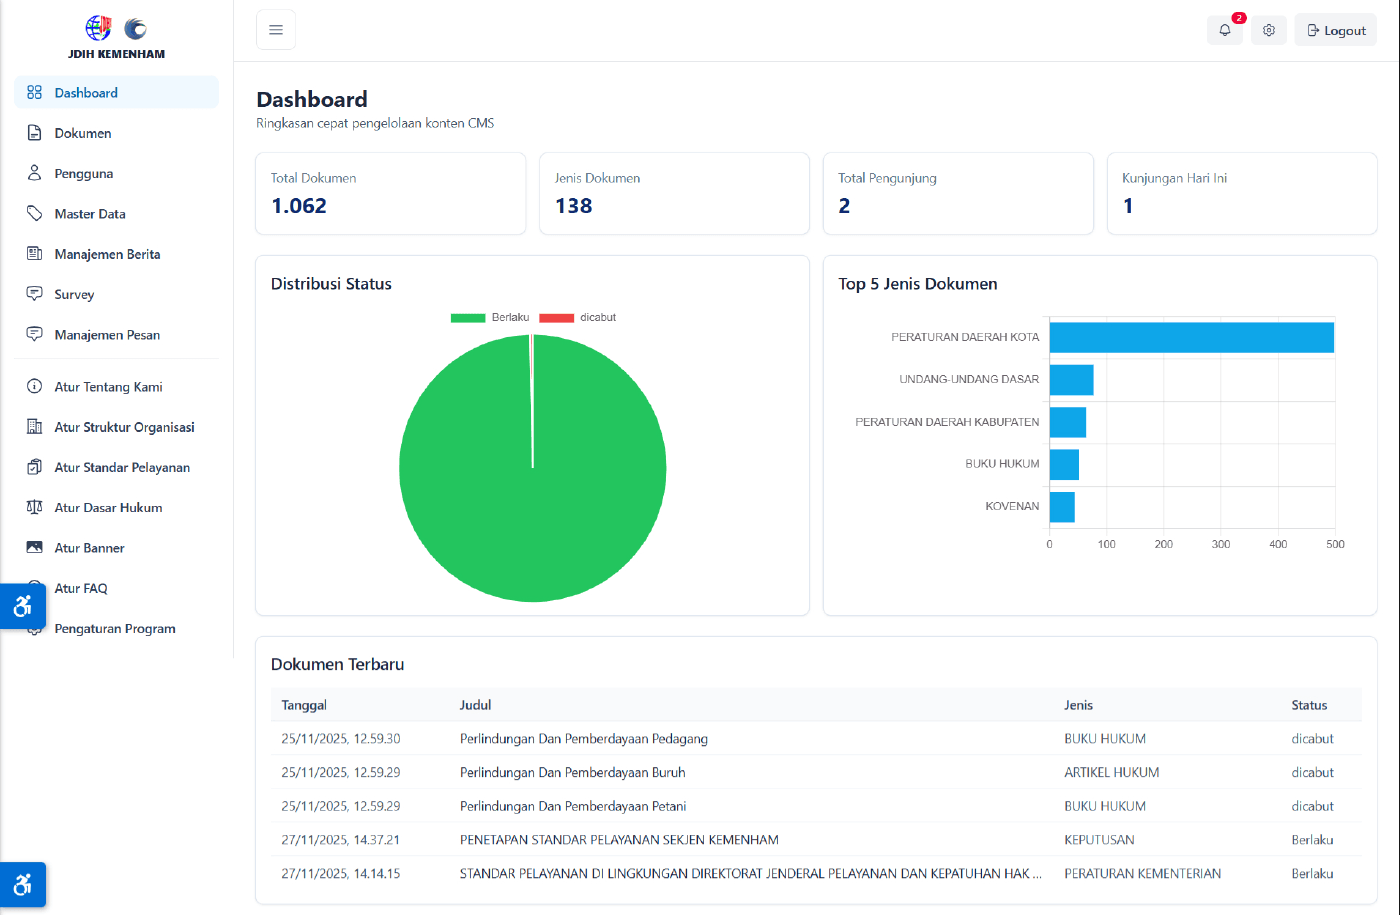This screenshot has width=1400, height=915.
Task: Click the ARTIKEL HUKUM cell
Action: 1112,772
